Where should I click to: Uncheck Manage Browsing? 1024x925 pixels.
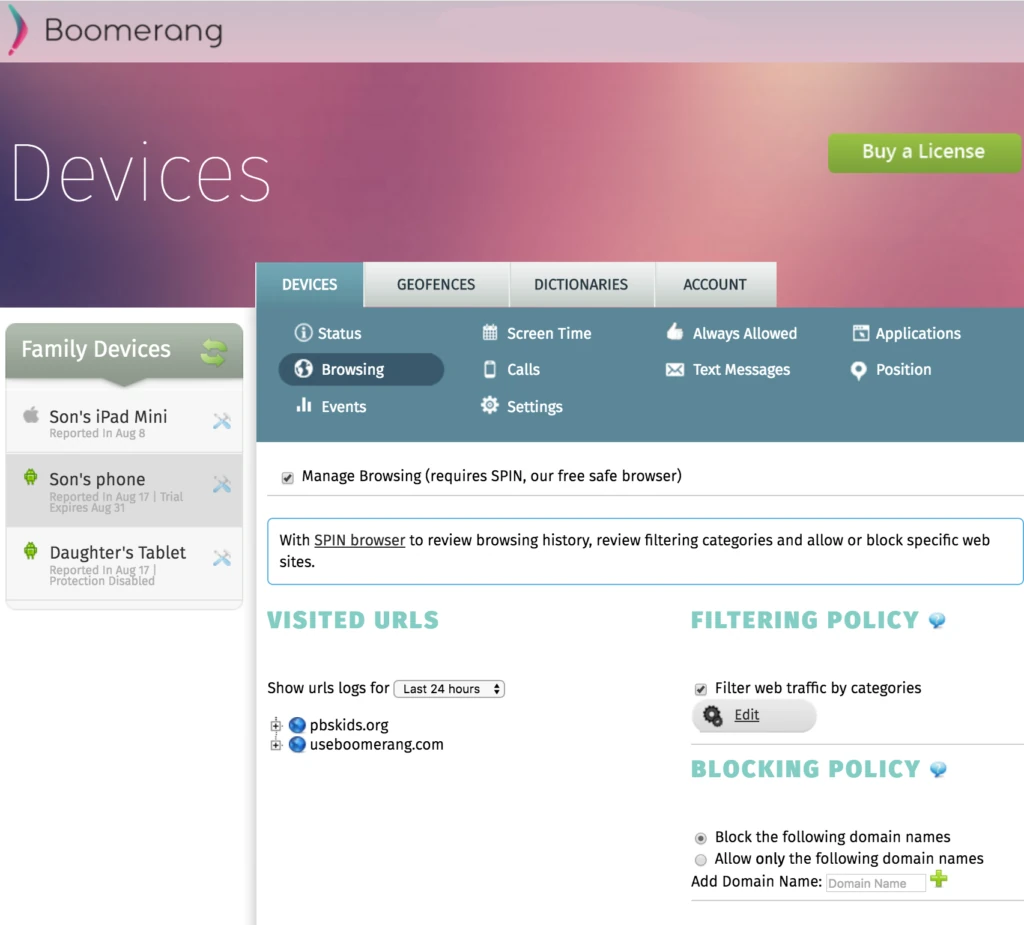[x=287, y=477]
